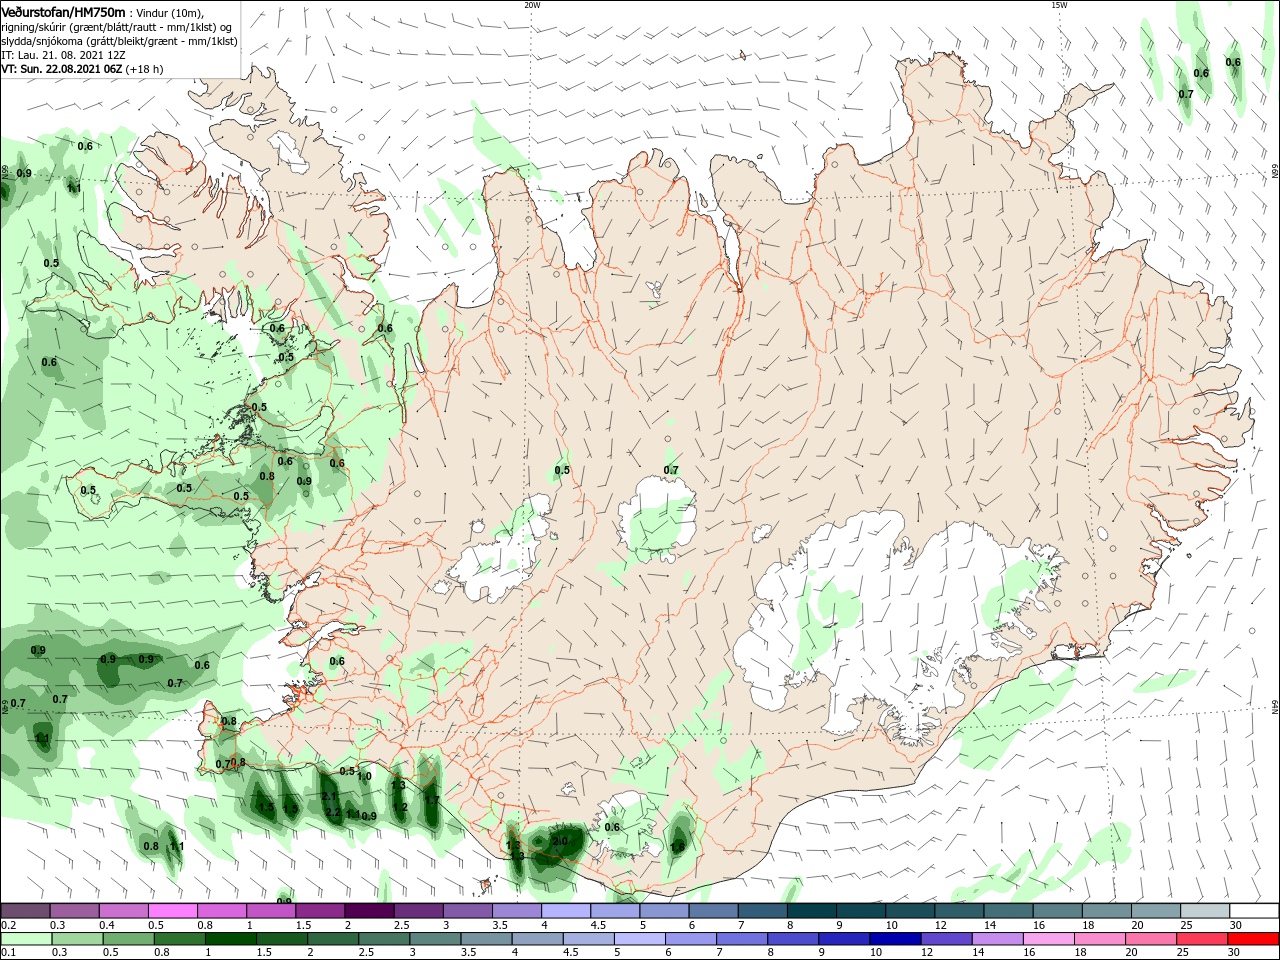Screen dimensions: 1280x960
Task: Click the 1.6 rainfall value on the map
Action: 677,846
